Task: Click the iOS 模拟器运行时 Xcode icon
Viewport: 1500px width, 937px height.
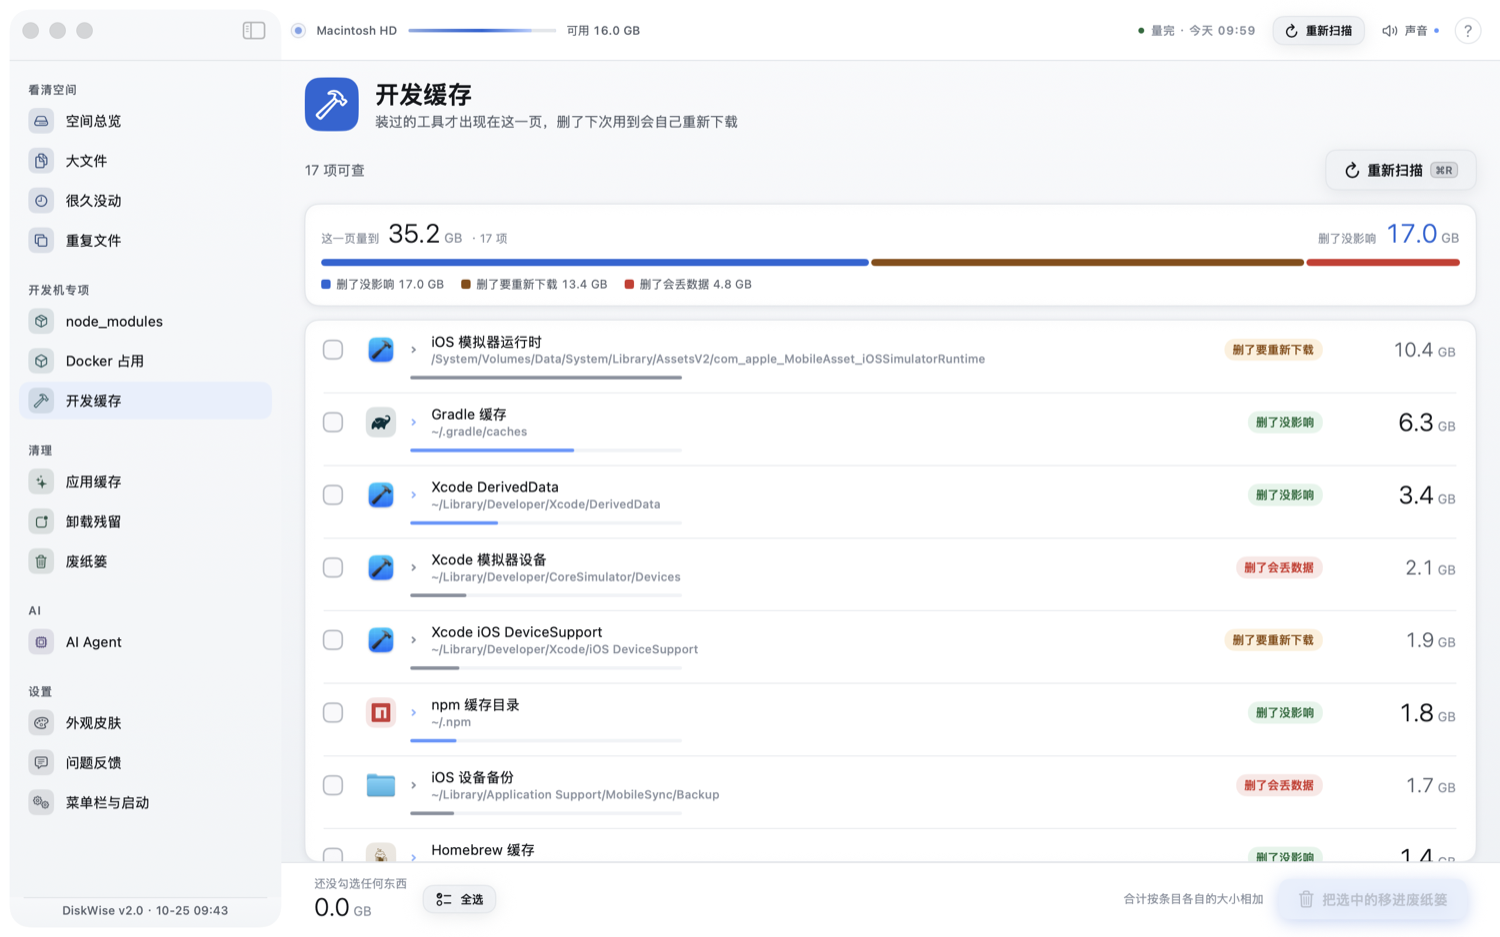Action: pos(381,350)
